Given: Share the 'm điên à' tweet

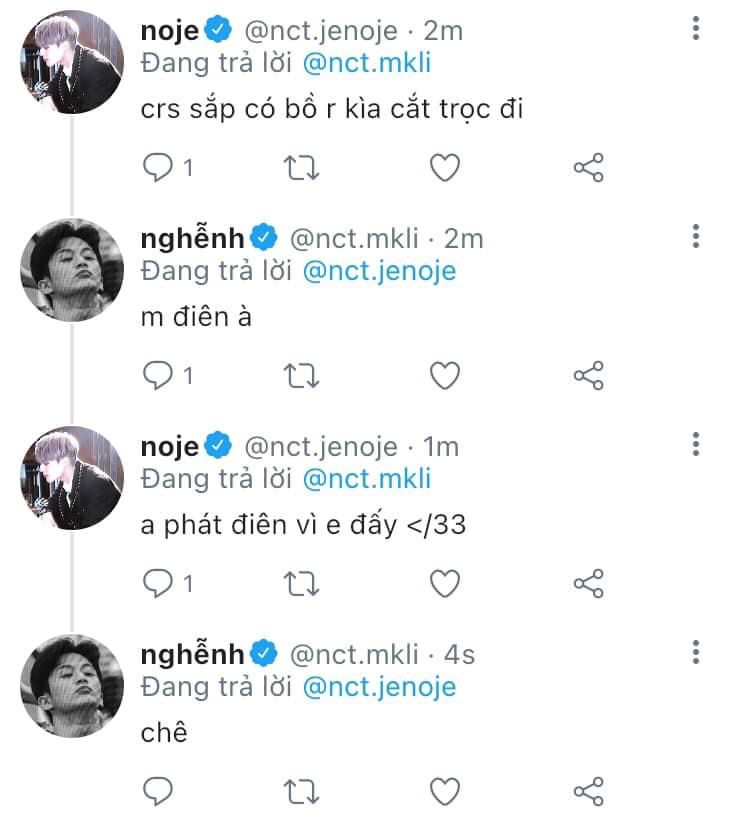Looking at the screenshot, I should click(x=589, y=375).
